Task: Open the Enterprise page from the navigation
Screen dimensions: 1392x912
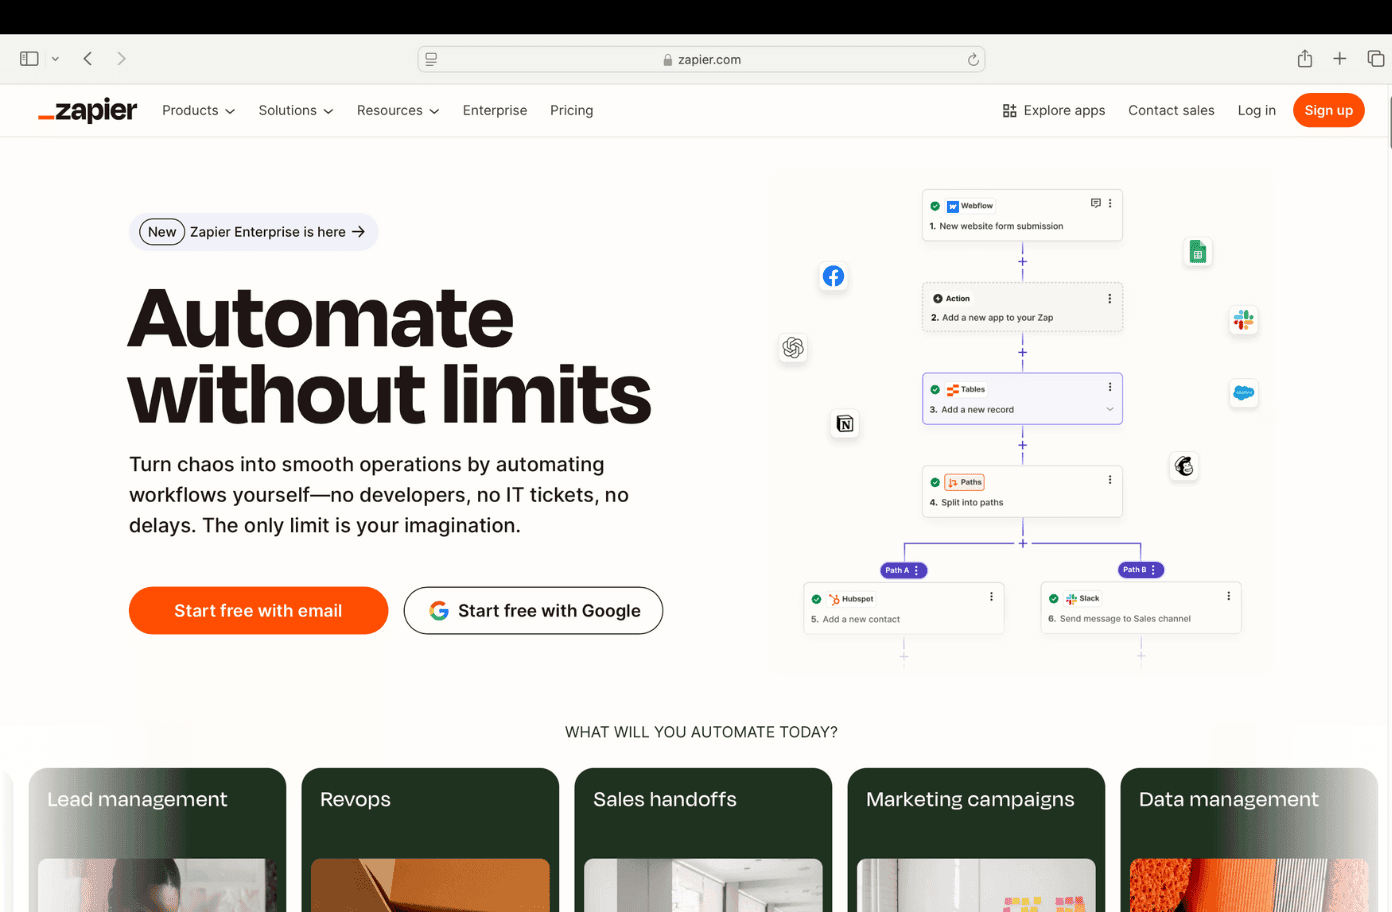Action: 495,110
